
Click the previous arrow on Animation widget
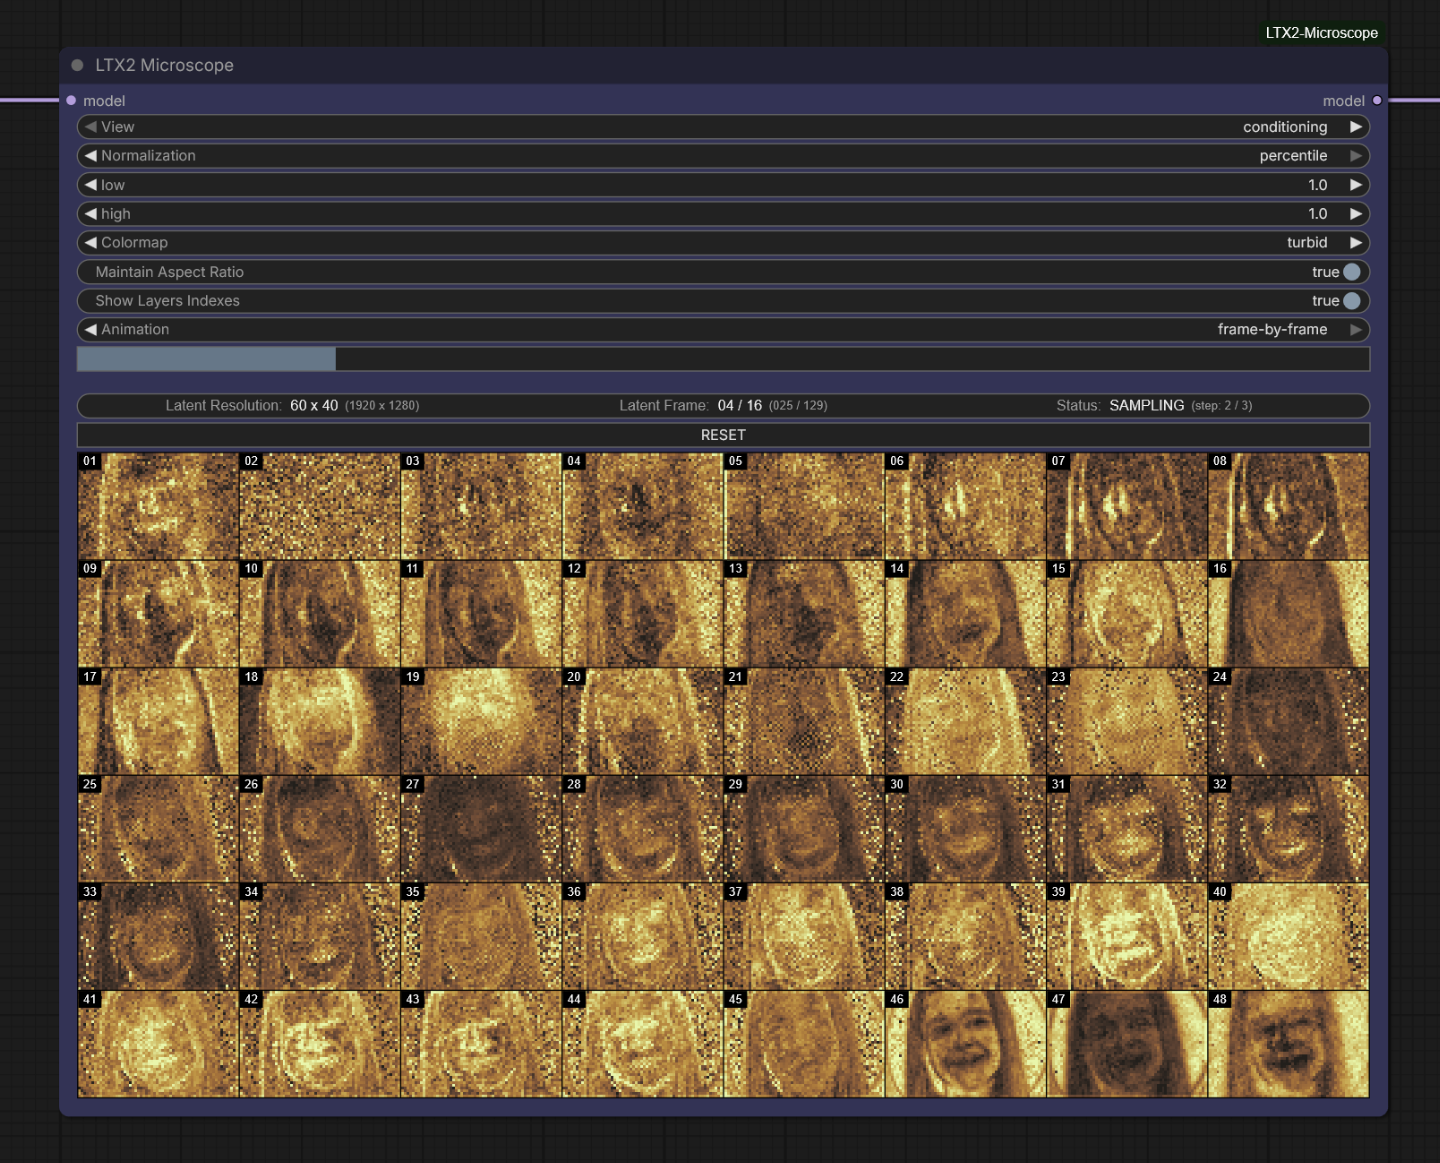[x=91, y=330]
